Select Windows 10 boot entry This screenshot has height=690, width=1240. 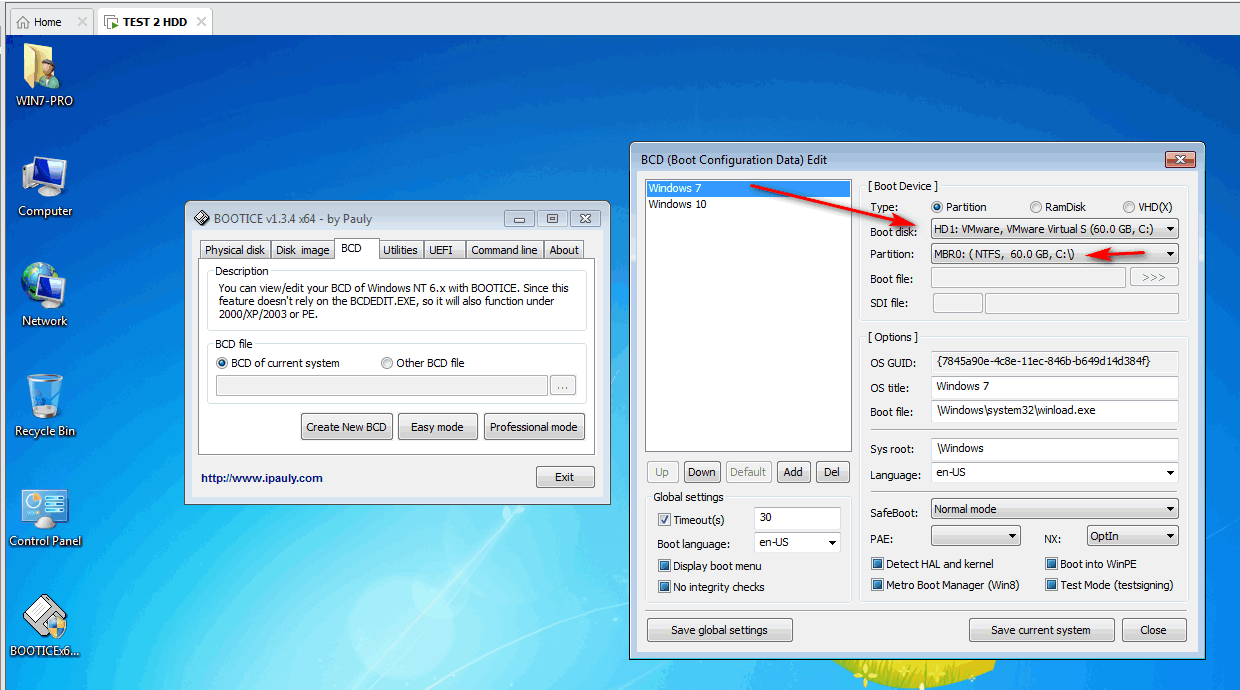click(748, 204)
